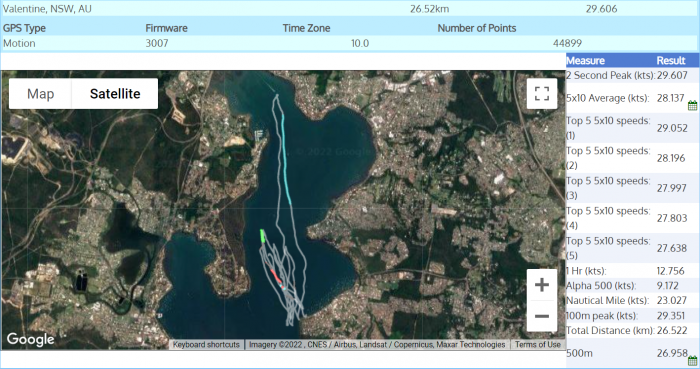Image resolution: width=700 pixels, height=369 pixels.
Task: Switch map to Satellite view
Action: coord(115,94)
